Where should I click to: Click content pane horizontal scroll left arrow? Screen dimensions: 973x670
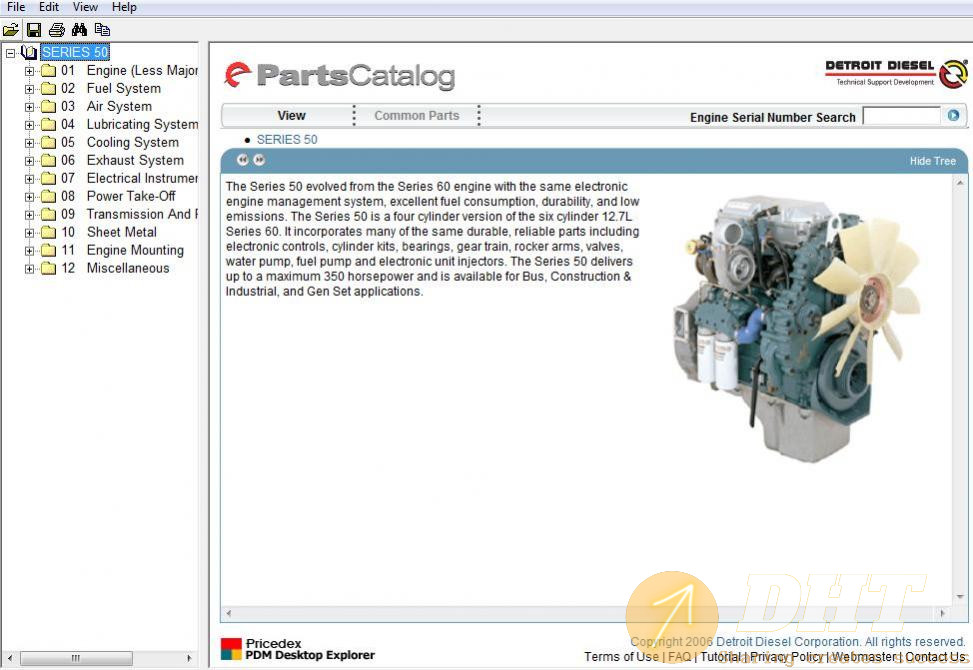pos(229,613)
